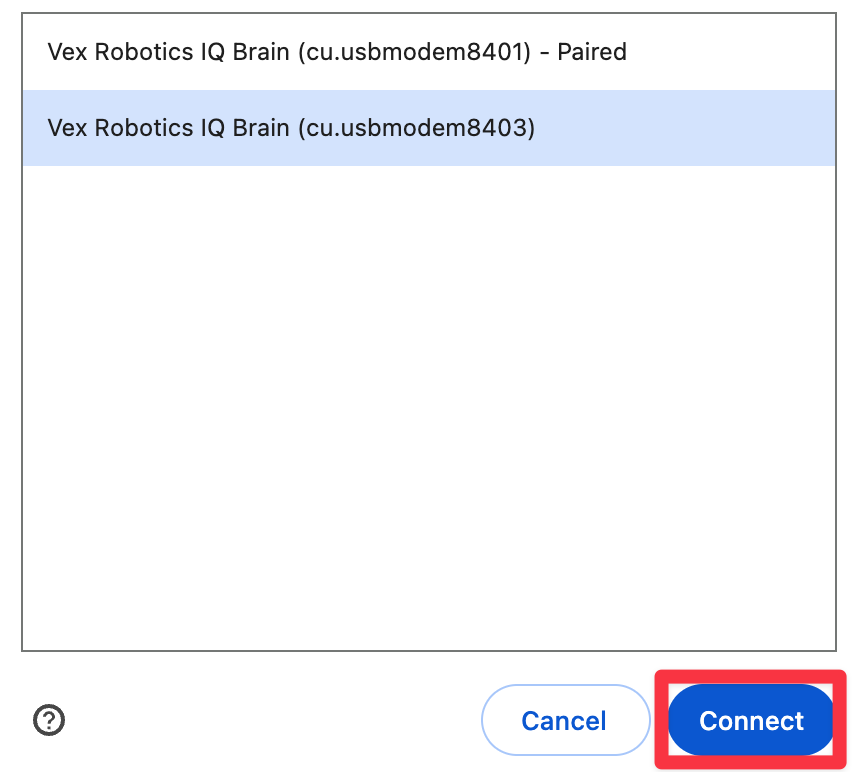
Task: Click the circled question mark for assistance
Action: (48, 721)
